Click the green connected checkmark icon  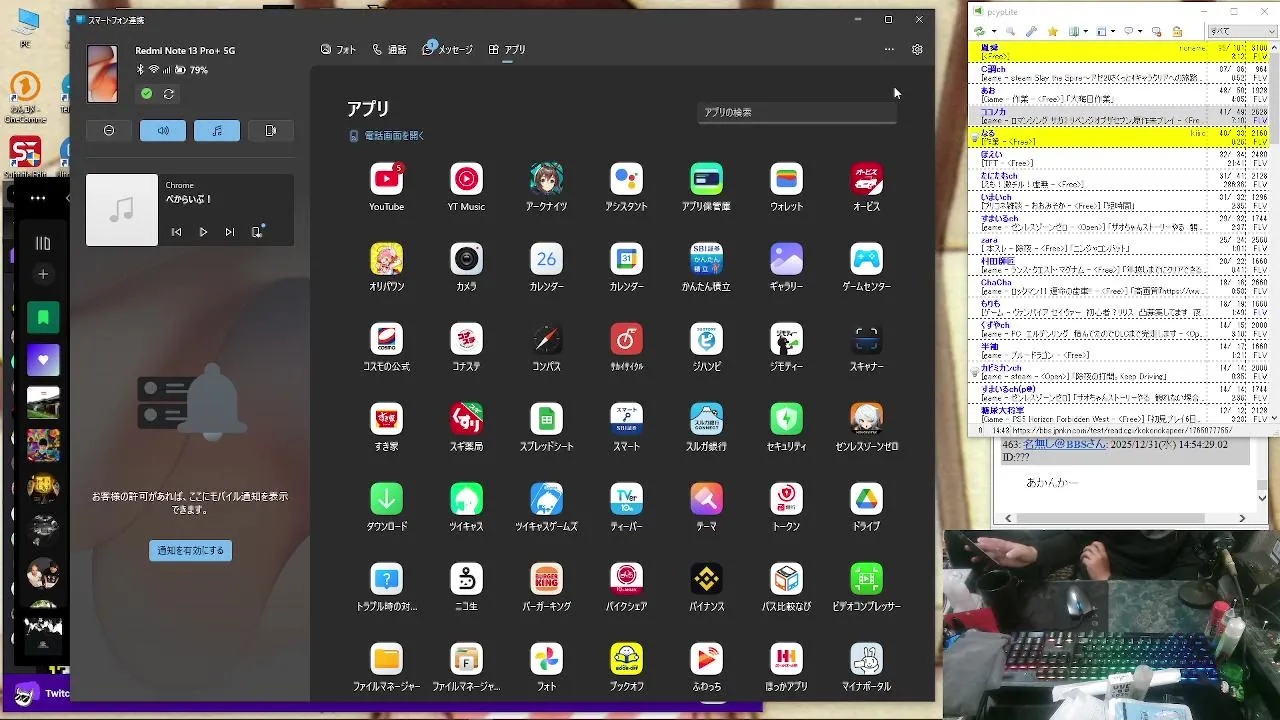147,94
